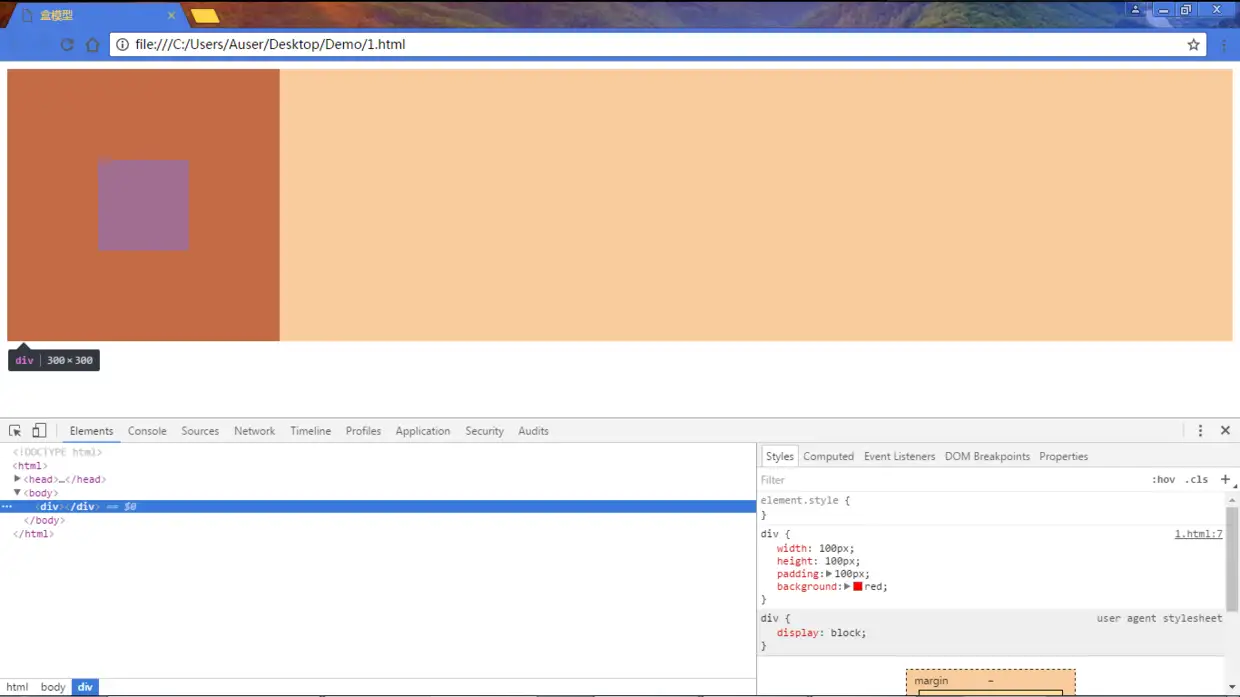Select the Properties sidebar tab

click(1063, 456)
